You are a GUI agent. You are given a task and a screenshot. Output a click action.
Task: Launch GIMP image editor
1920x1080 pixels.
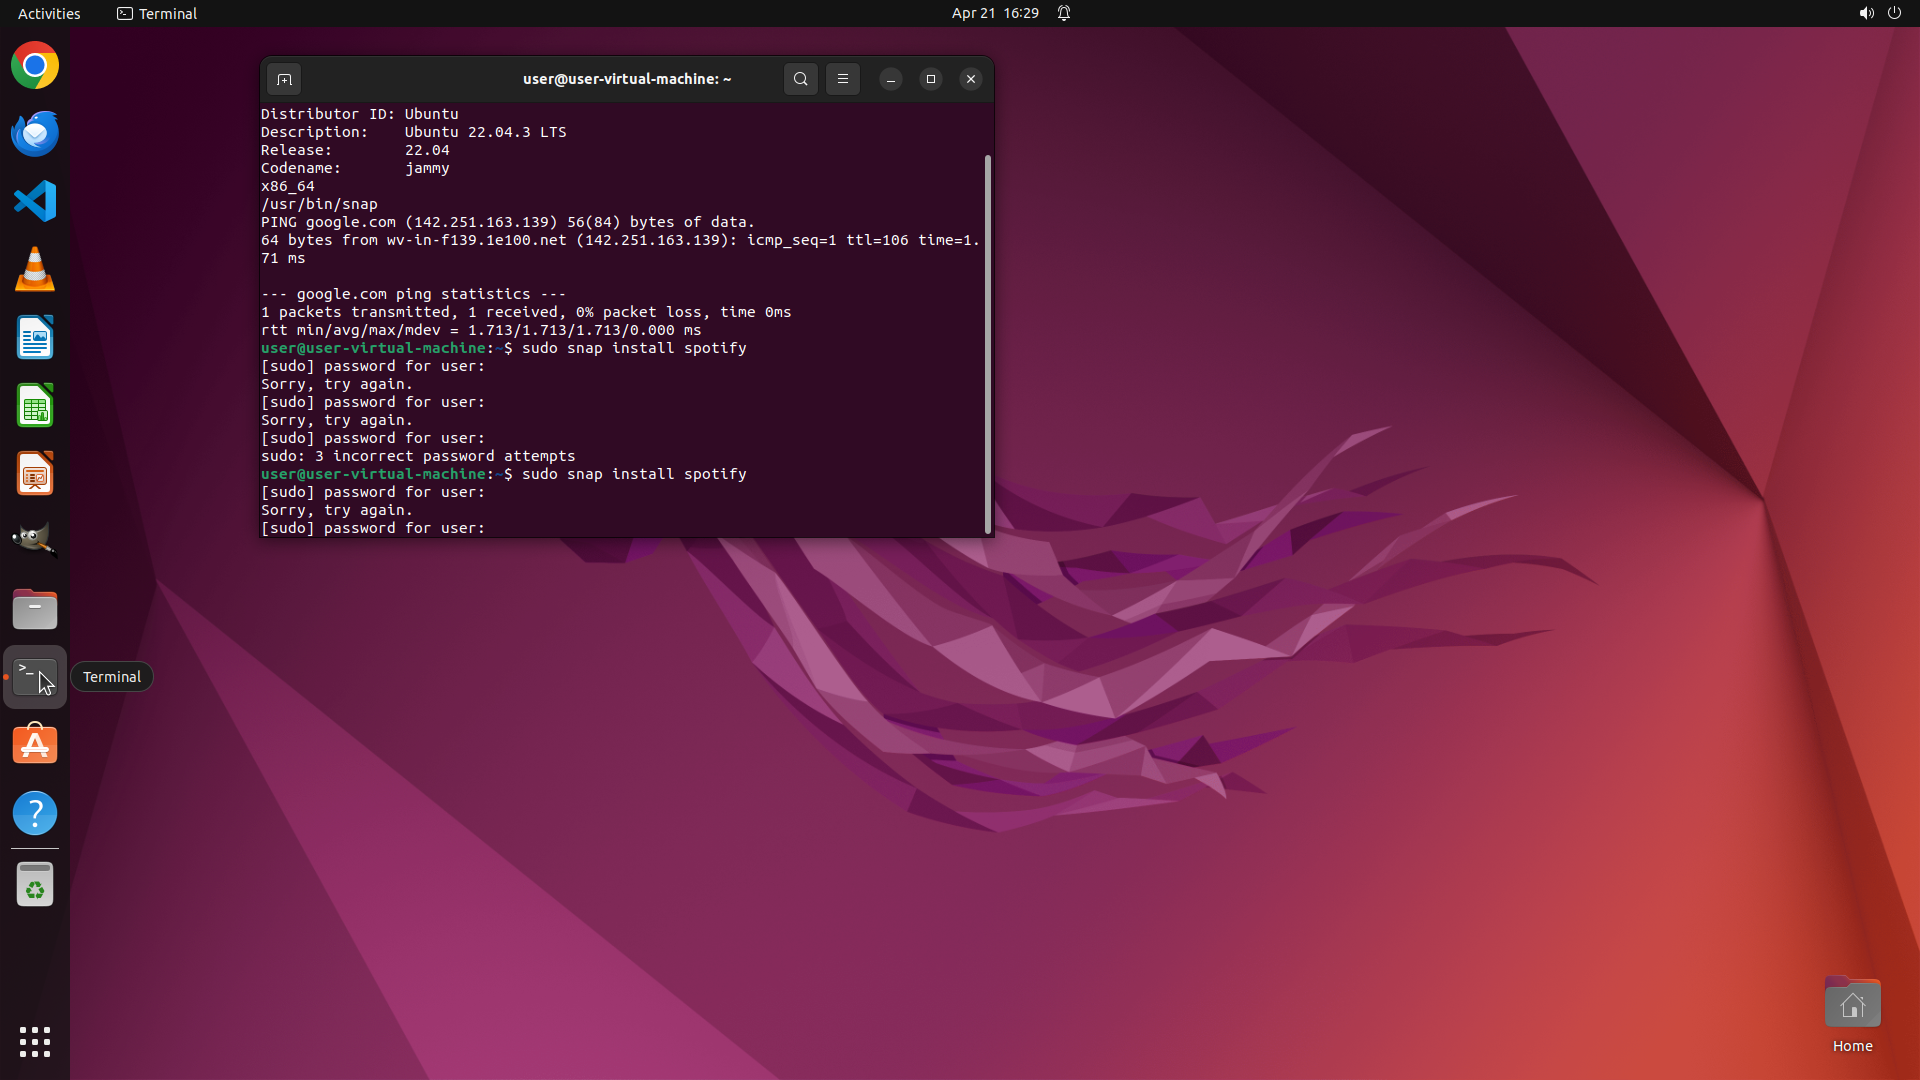click(35, 541)
